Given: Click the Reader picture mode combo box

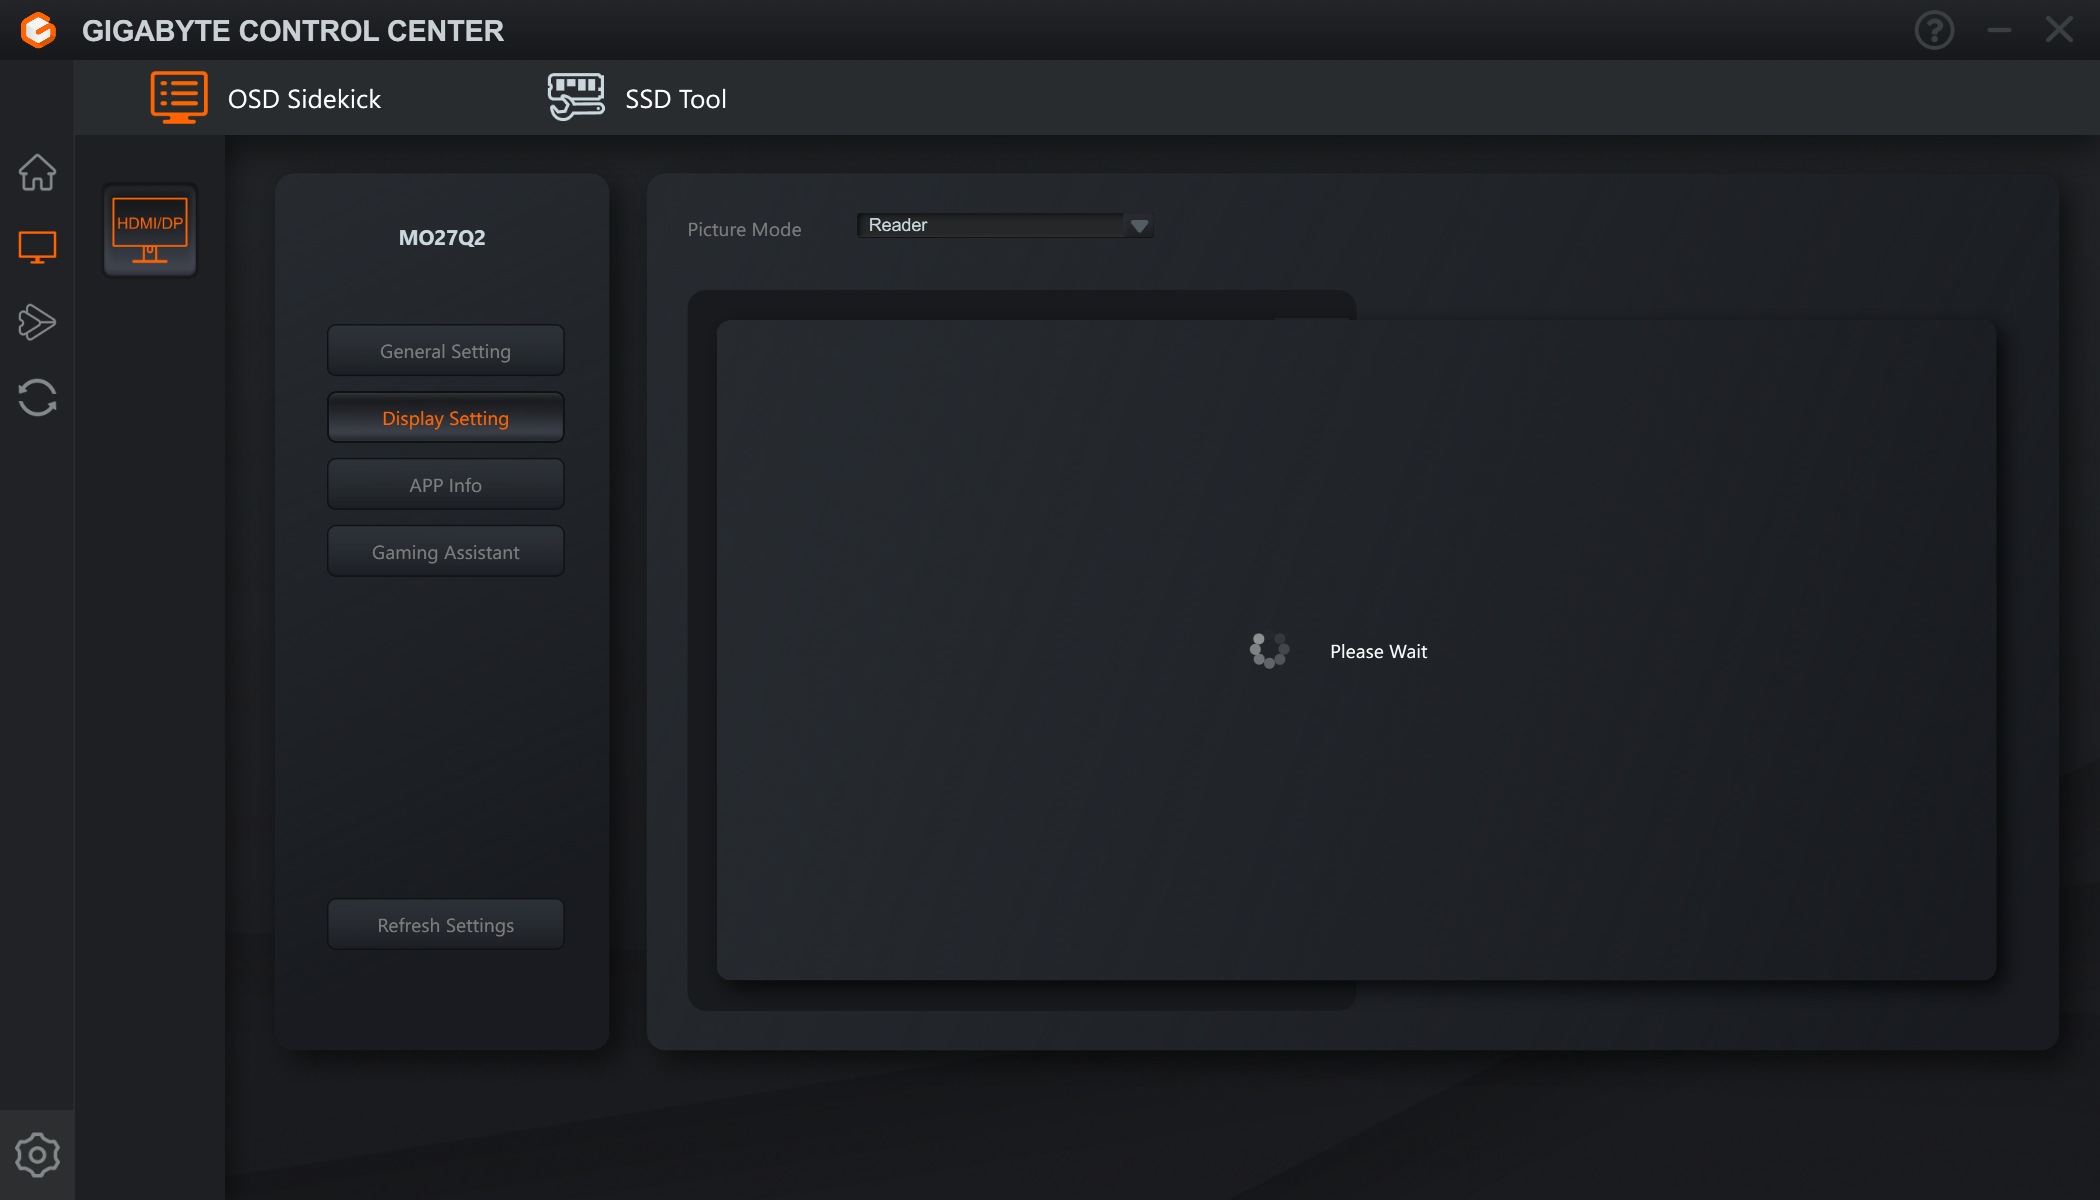Looking at the screenshot, I should pos(990,226).
